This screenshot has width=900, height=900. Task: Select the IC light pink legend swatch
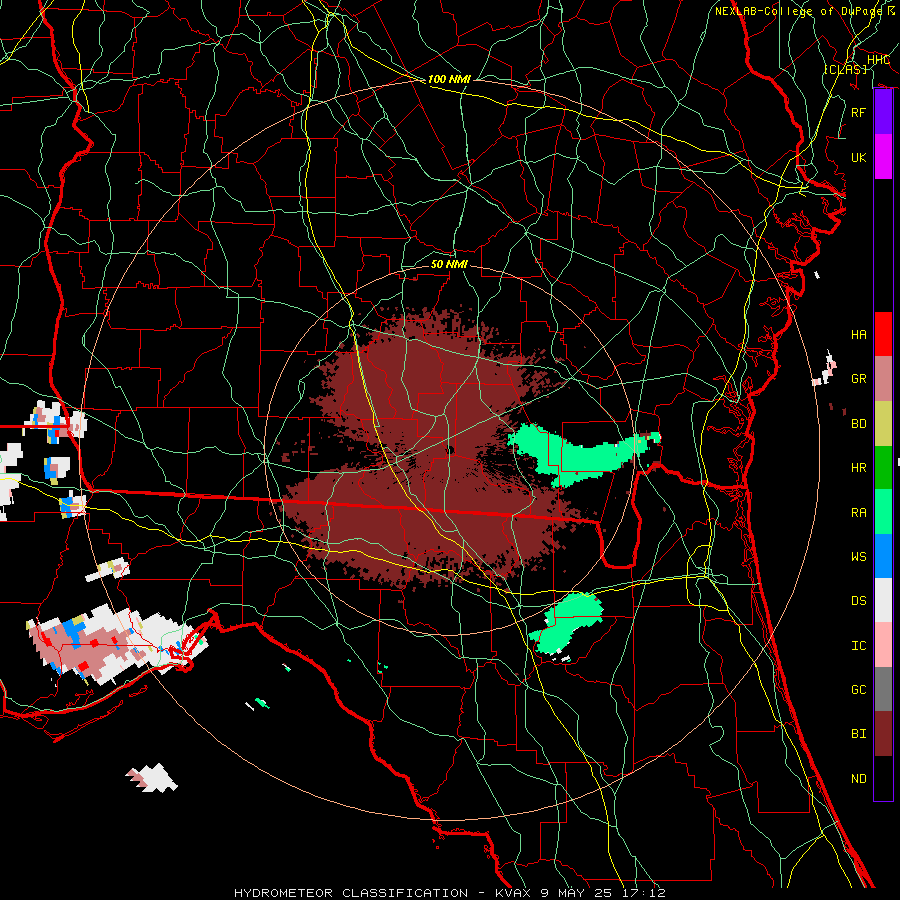tap(883, 645)
